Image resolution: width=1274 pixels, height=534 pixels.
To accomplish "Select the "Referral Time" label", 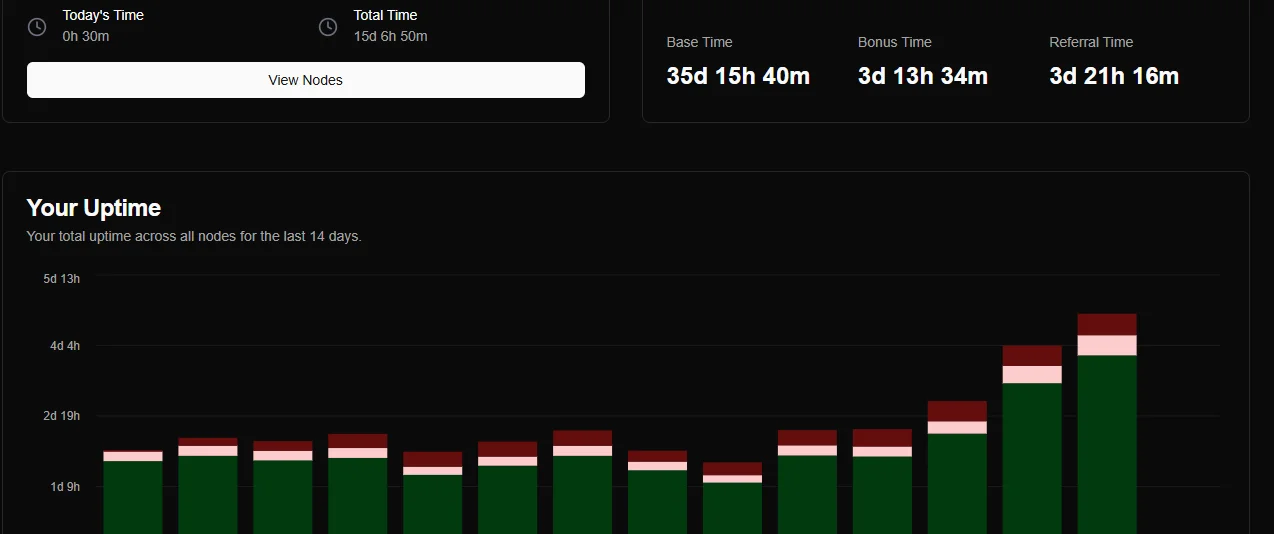I will pyautogui.click(x=1091, y=42).
